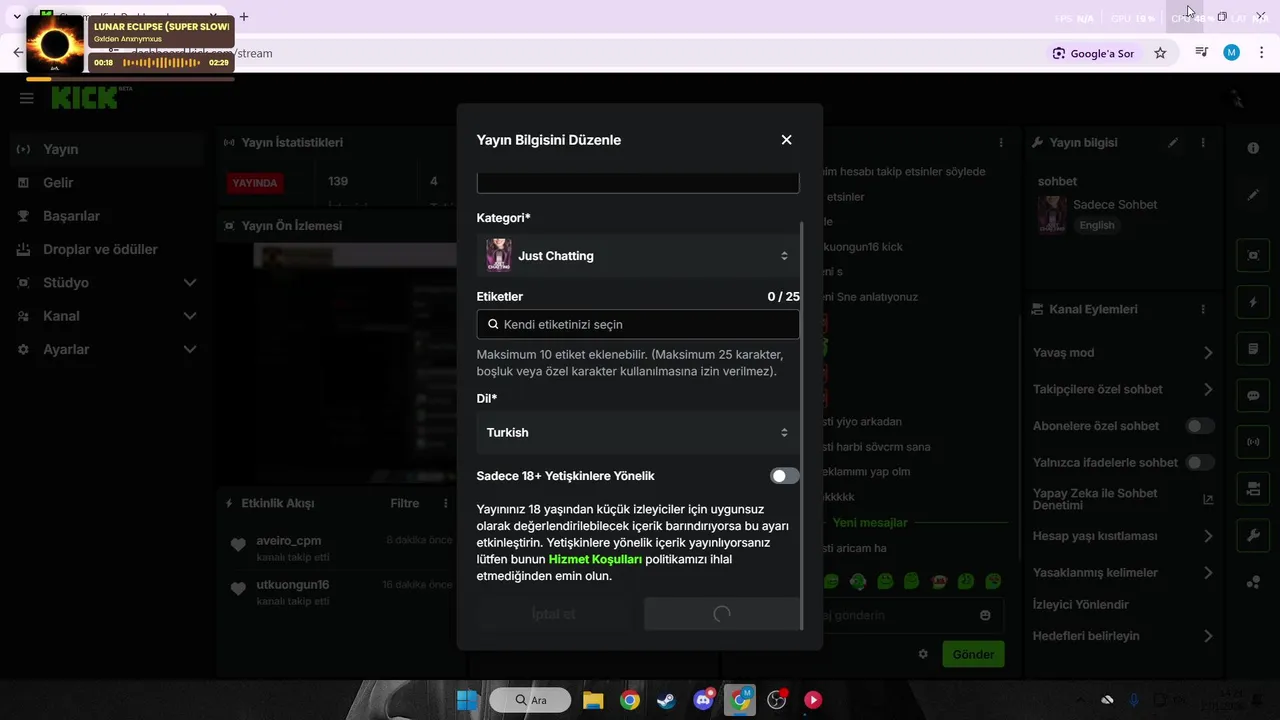
Task: Close the Yayın Bilgisini Düzenle dialog
Action: pos(786,140)
